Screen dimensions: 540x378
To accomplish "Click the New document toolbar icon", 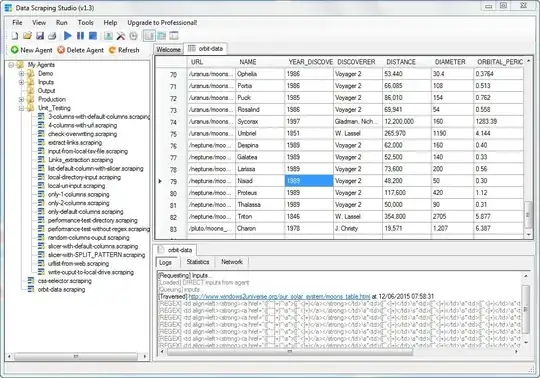I will pyautogui.click(x=15, y=36).
